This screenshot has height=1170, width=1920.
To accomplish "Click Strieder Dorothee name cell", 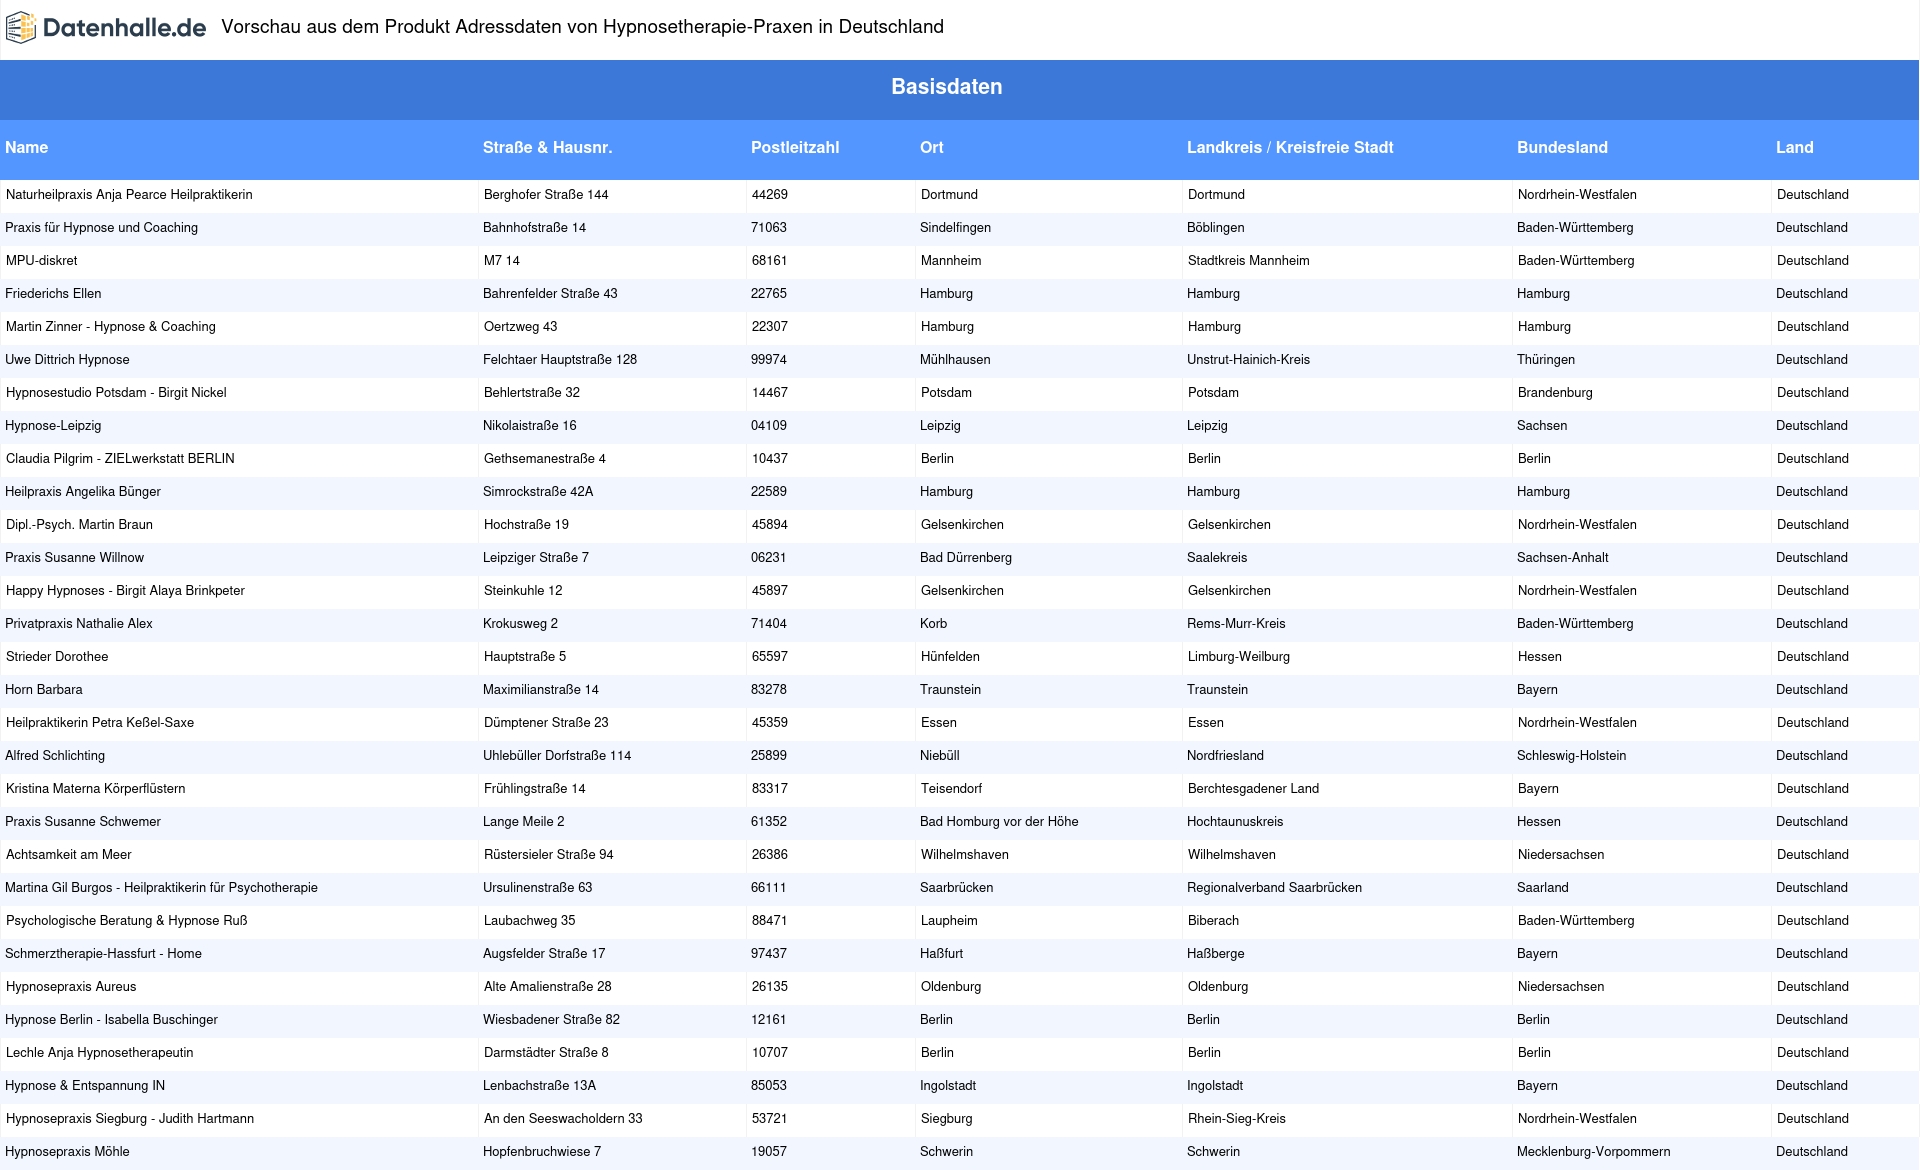I will coord(57,657).
